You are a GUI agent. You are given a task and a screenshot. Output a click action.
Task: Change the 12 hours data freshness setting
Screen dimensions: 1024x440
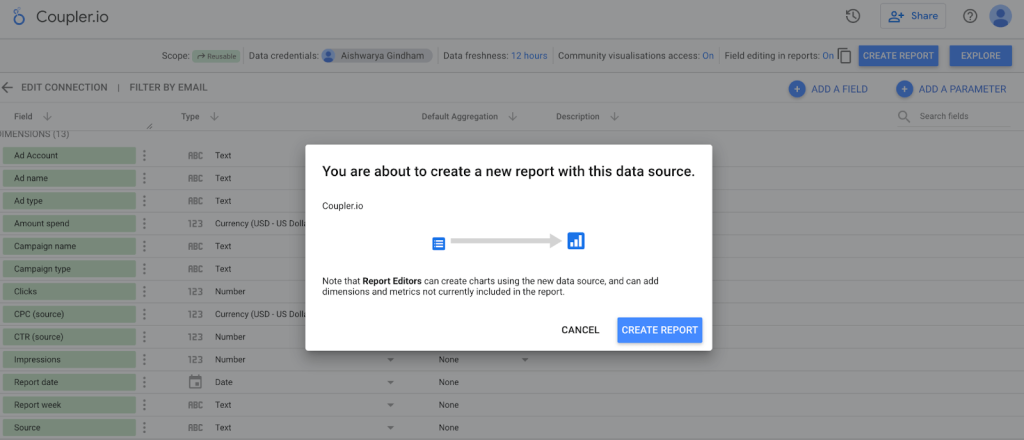coord(529,56)
